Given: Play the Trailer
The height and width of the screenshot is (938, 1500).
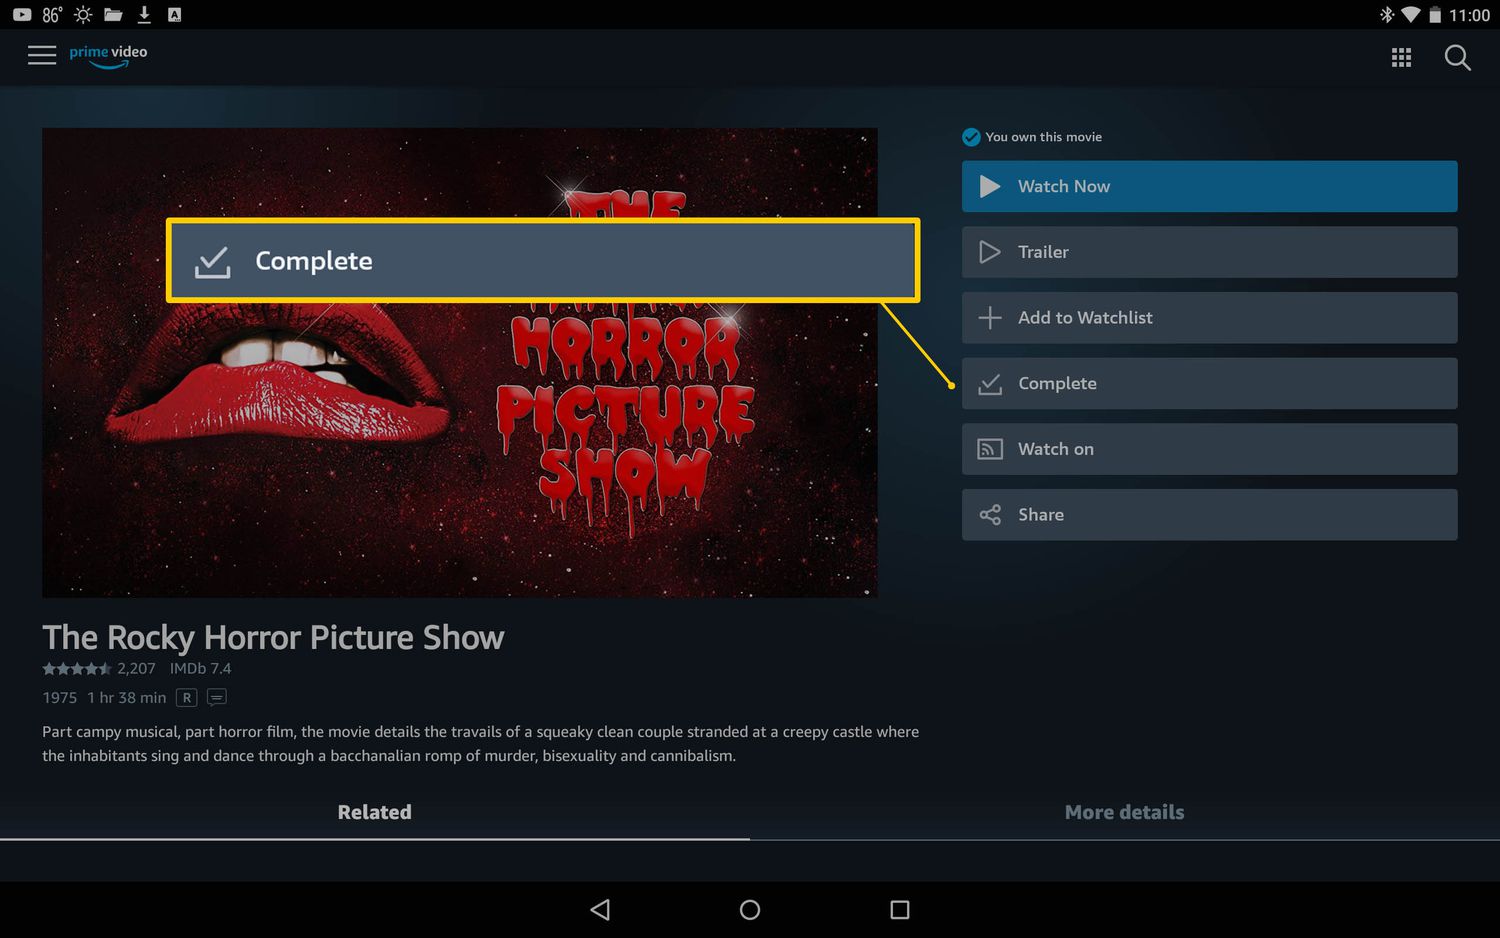Looking at the screenshot, I should 1208,252.
